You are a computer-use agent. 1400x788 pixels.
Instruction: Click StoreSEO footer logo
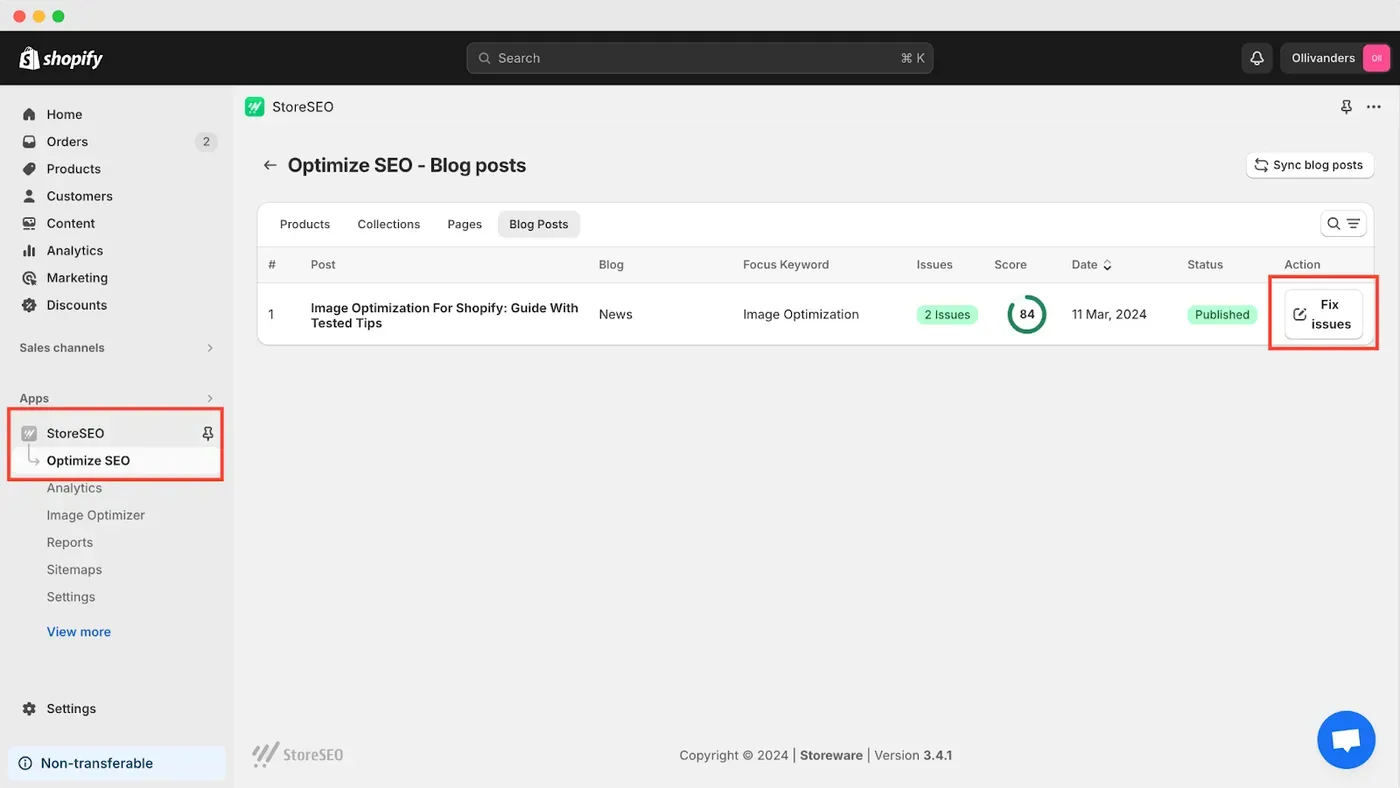coord(297,755)
